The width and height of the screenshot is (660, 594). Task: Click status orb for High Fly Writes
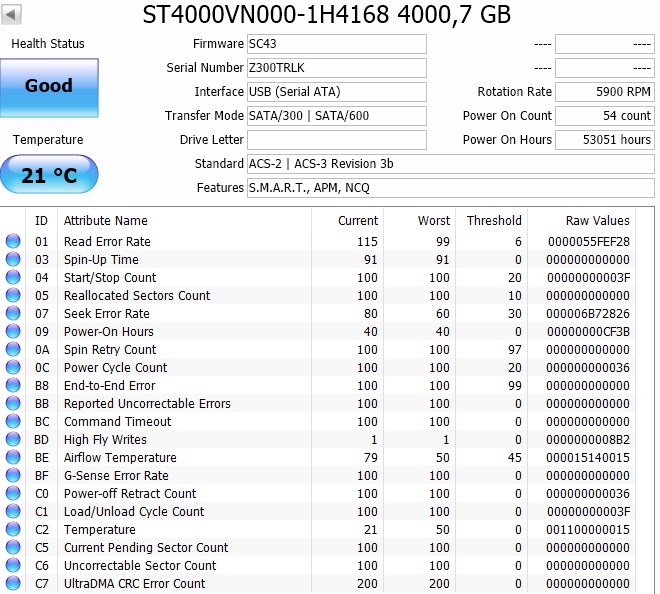(x=13, y=439)
